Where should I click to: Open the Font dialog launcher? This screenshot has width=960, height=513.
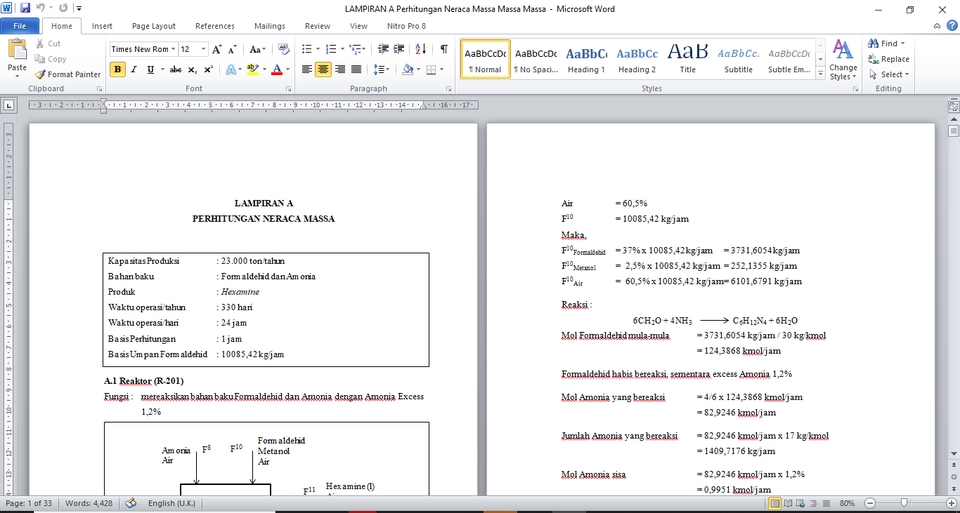click(x=288, y=89)
